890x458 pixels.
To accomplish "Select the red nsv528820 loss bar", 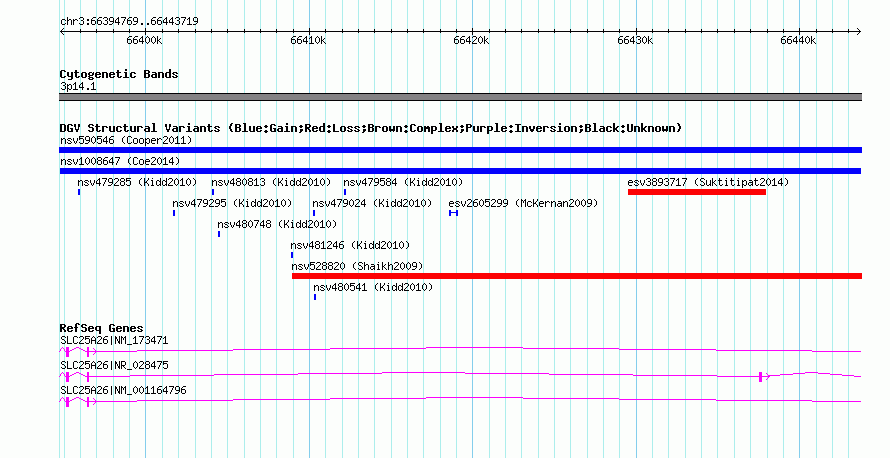I will 577,276.
